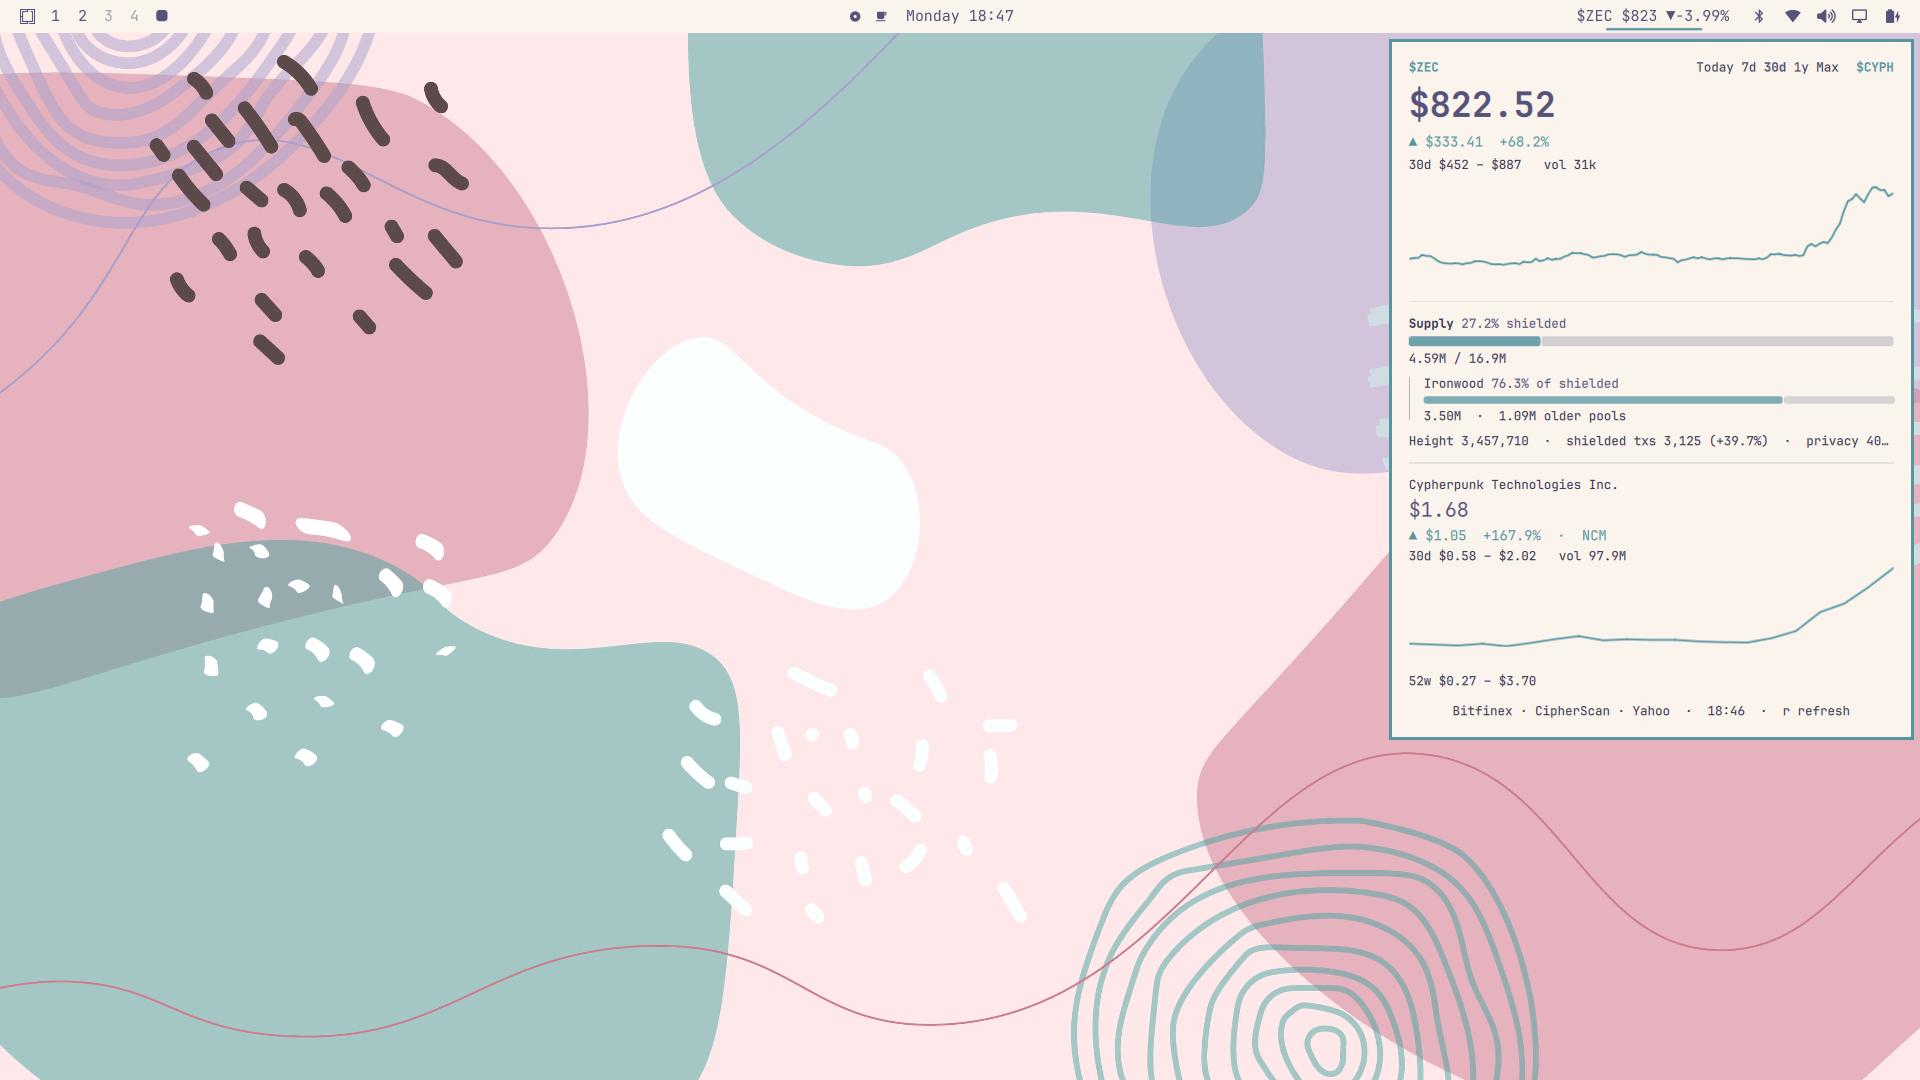
Task: Click the shielded txs 3,125 (+39.7%) text
Action: coord(1667,441)
